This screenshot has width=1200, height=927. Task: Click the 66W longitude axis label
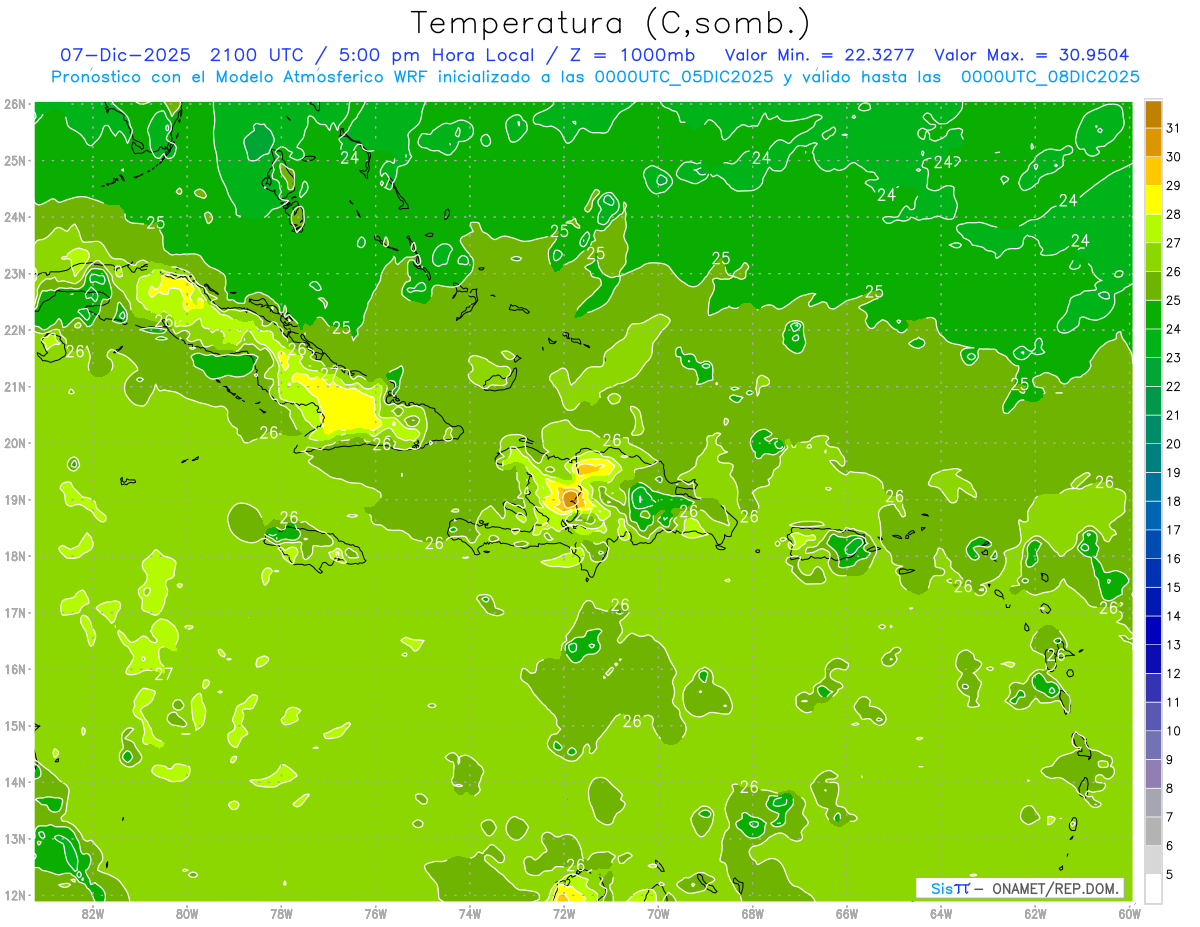(846, 913)
